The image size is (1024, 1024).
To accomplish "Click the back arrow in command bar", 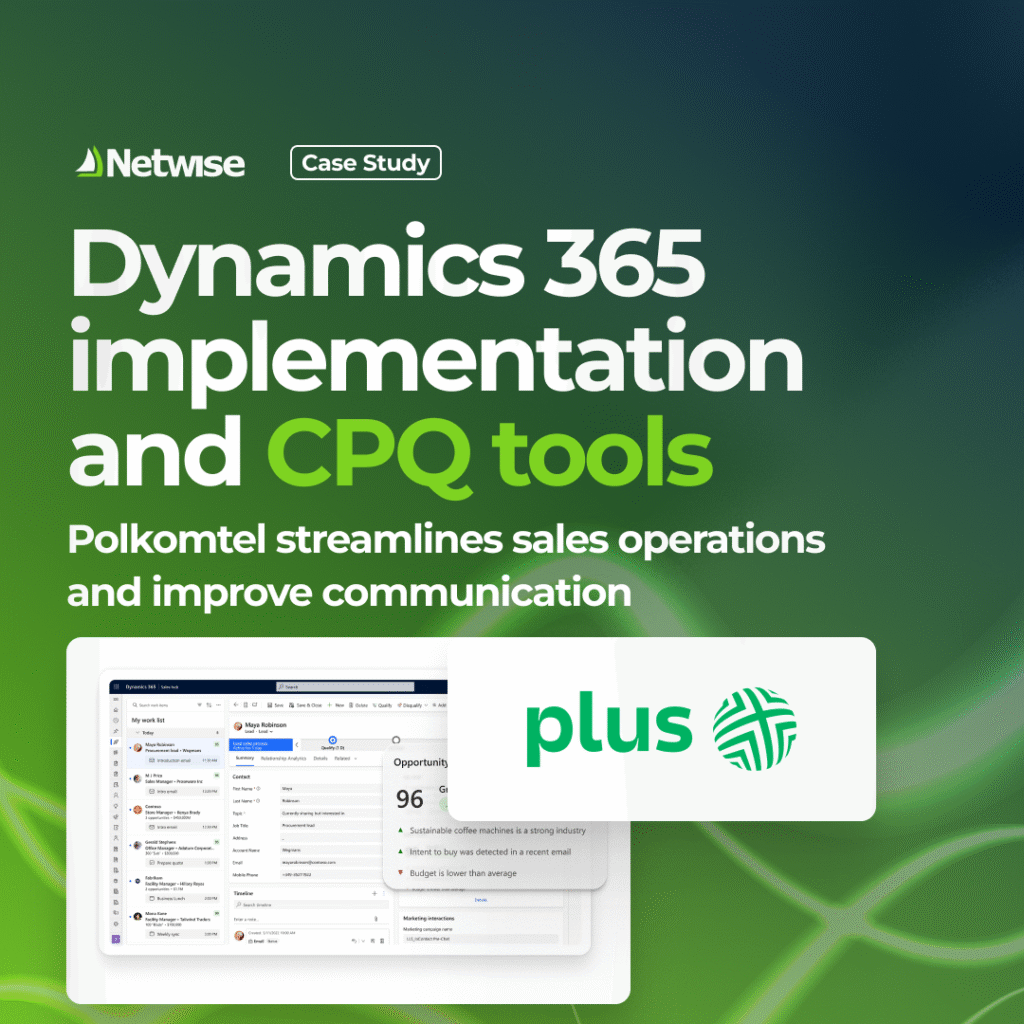I will click(x=234, y=705).
